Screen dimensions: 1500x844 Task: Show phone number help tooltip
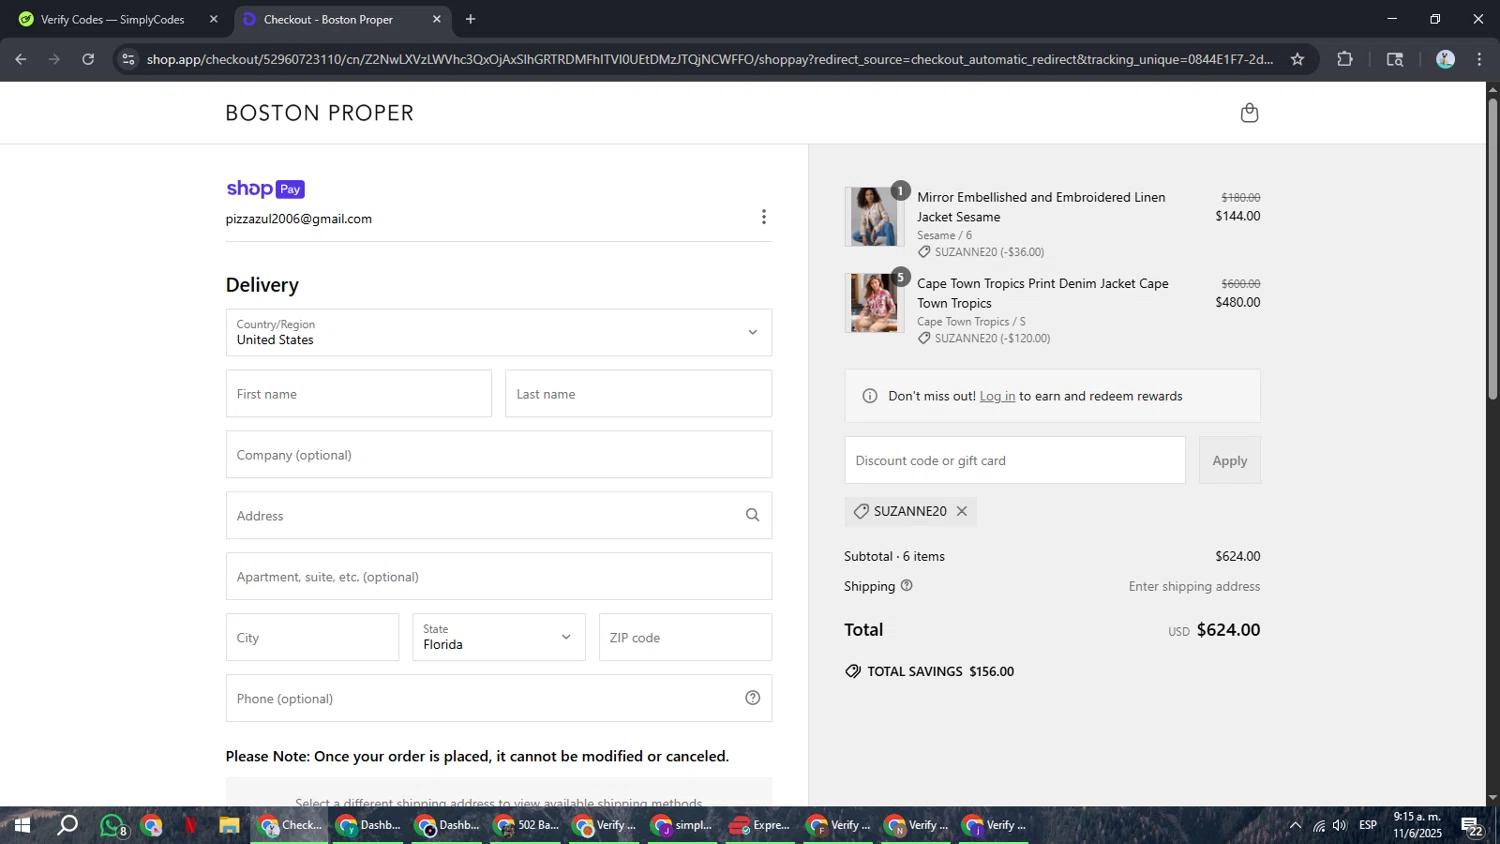(x=753, y=698)
